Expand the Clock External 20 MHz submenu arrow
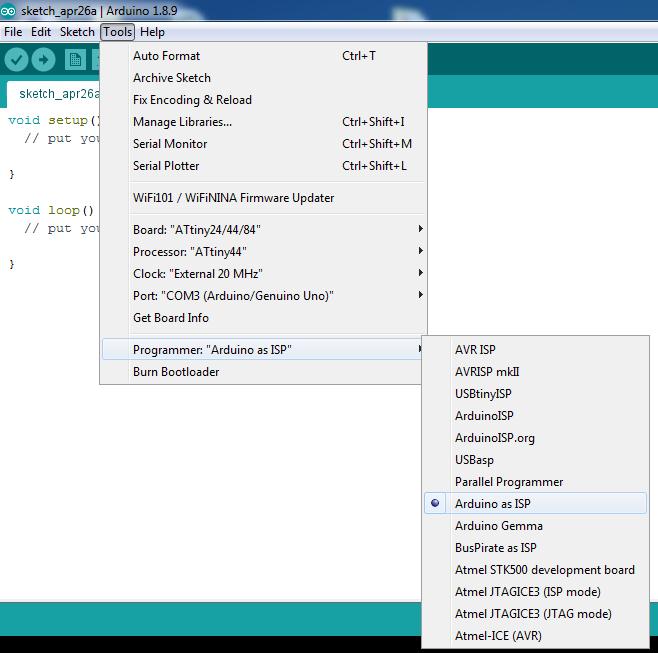 click(x=420, y=273)
